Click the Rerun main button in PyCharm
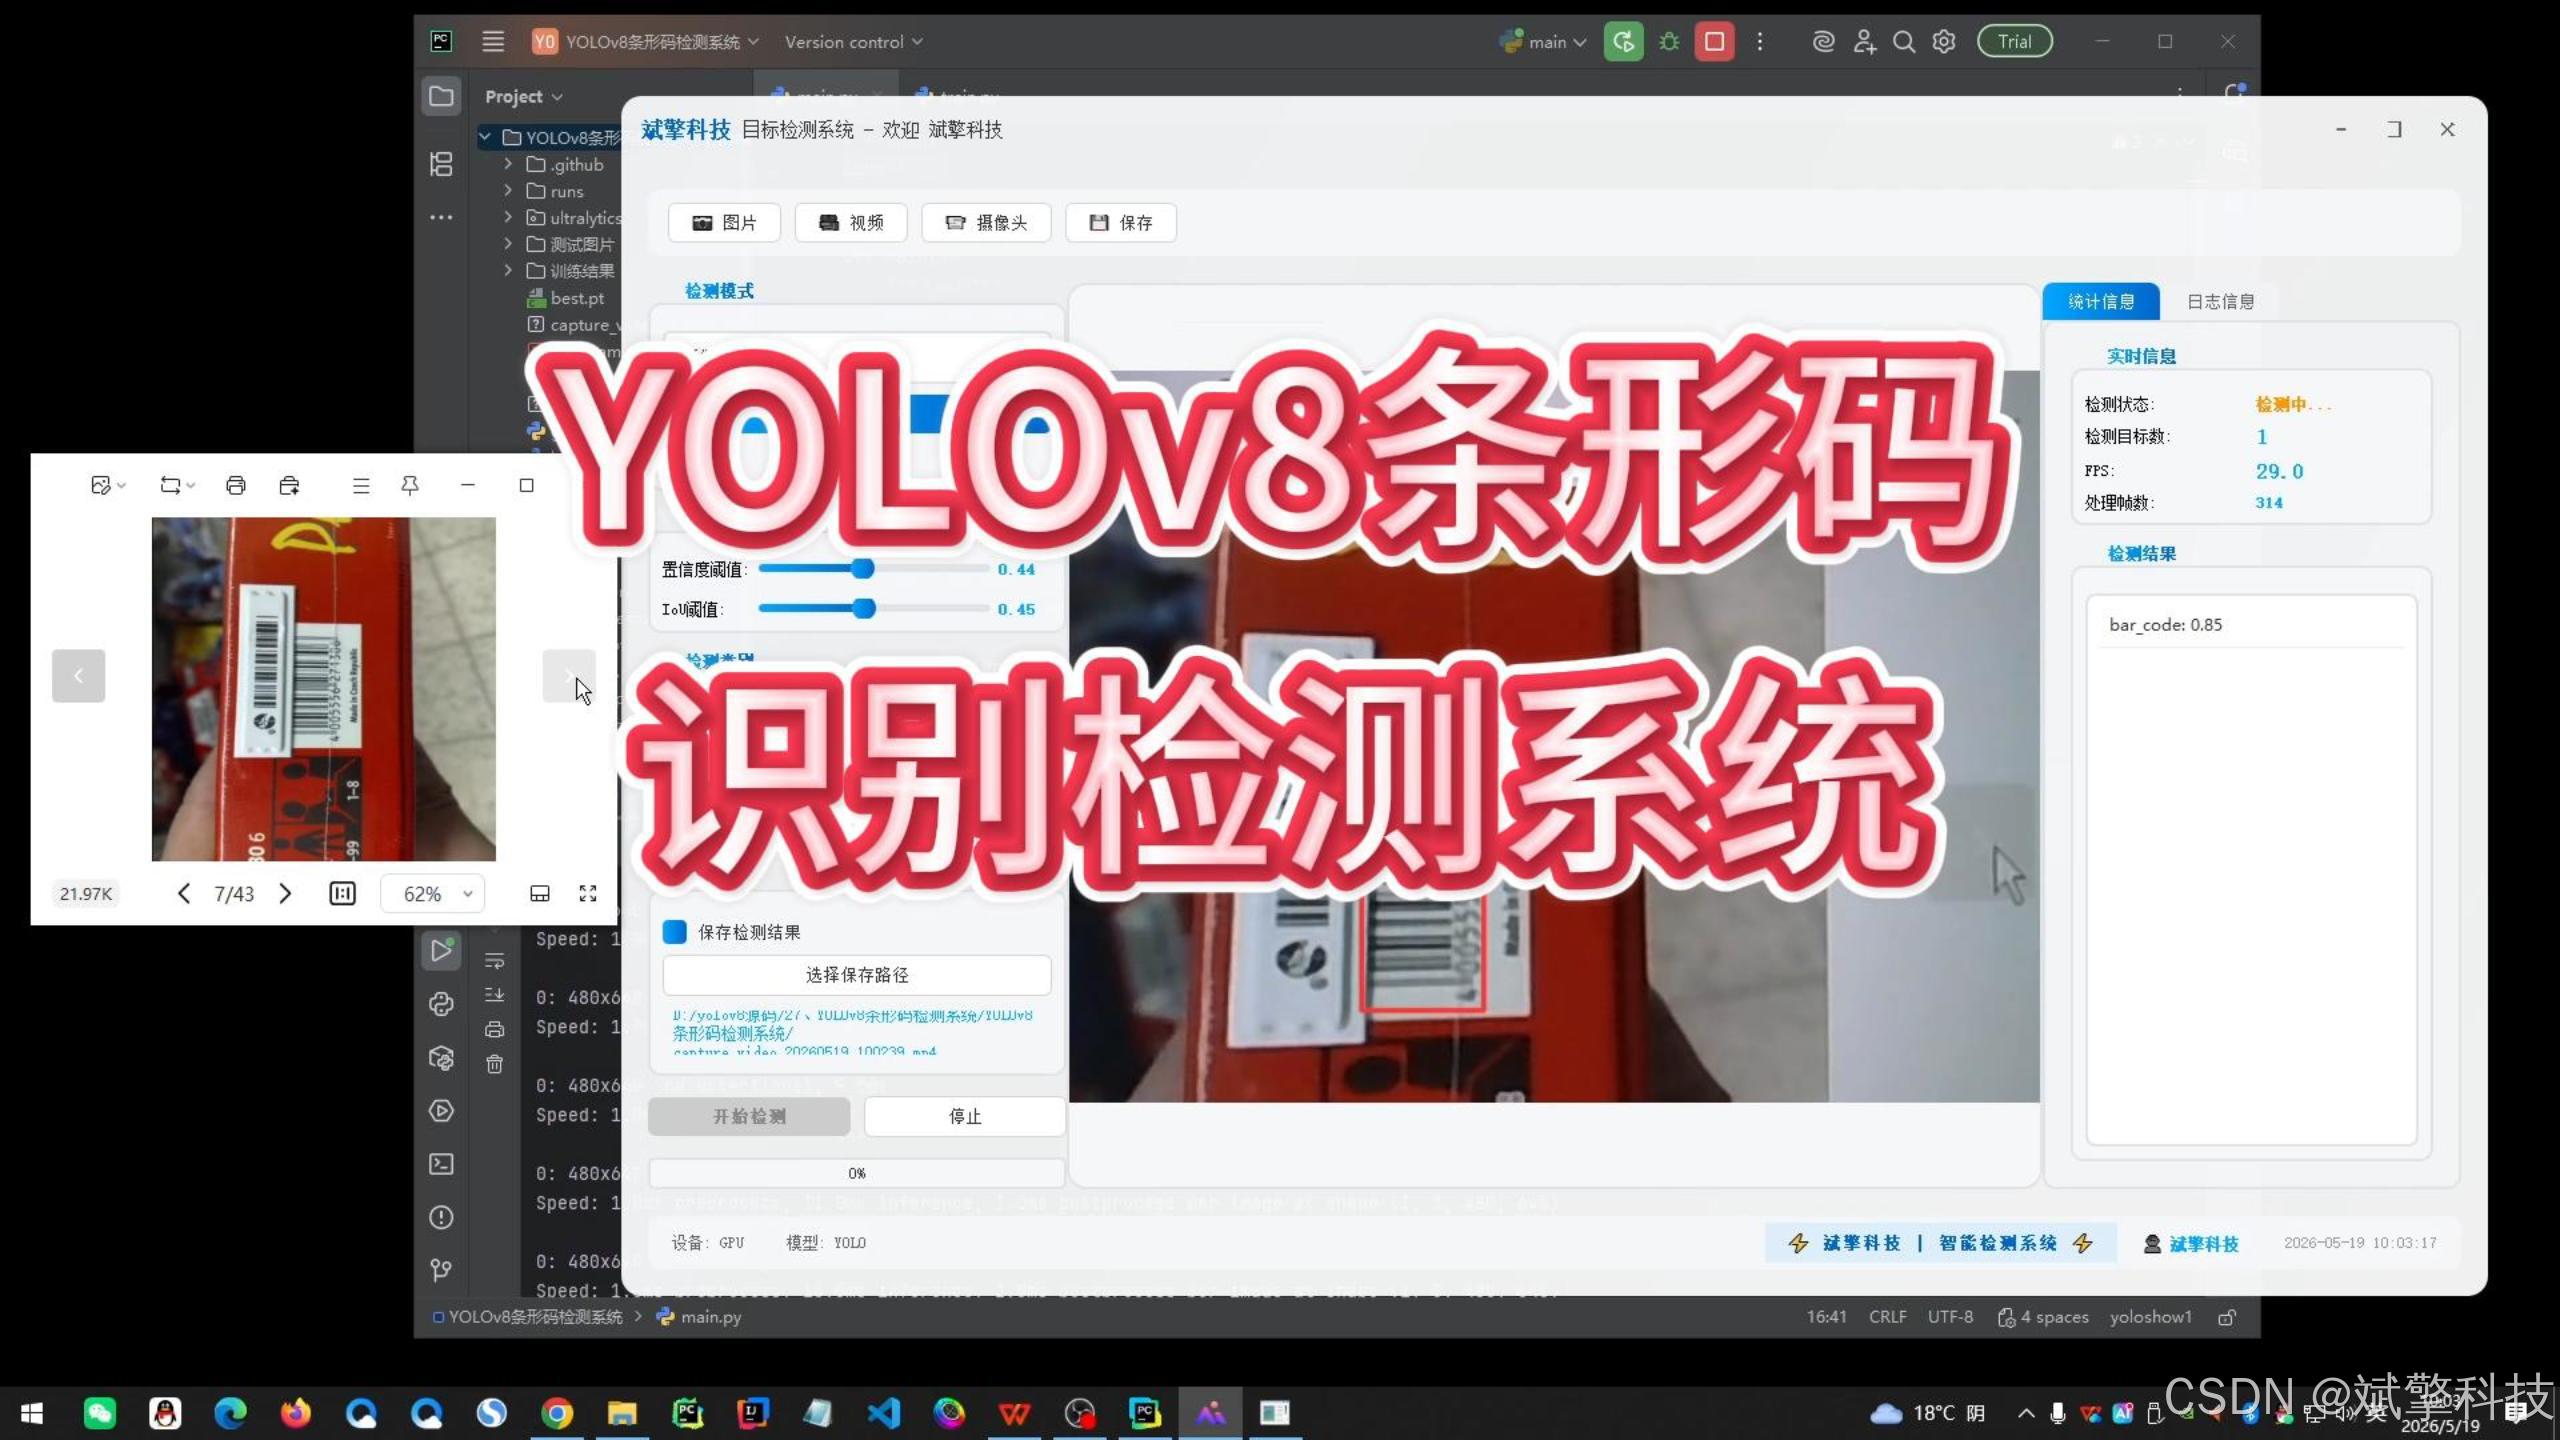Viewport: 2560px width, 1440px height. (1623, 41)
